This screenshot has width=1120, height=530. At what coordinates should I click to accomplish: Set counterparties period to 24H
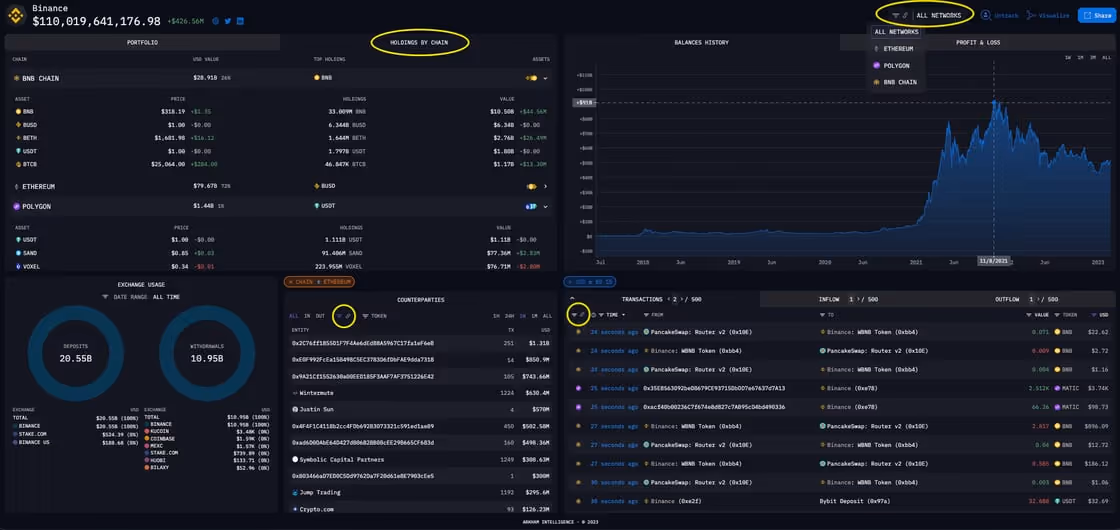pos(508,315)
